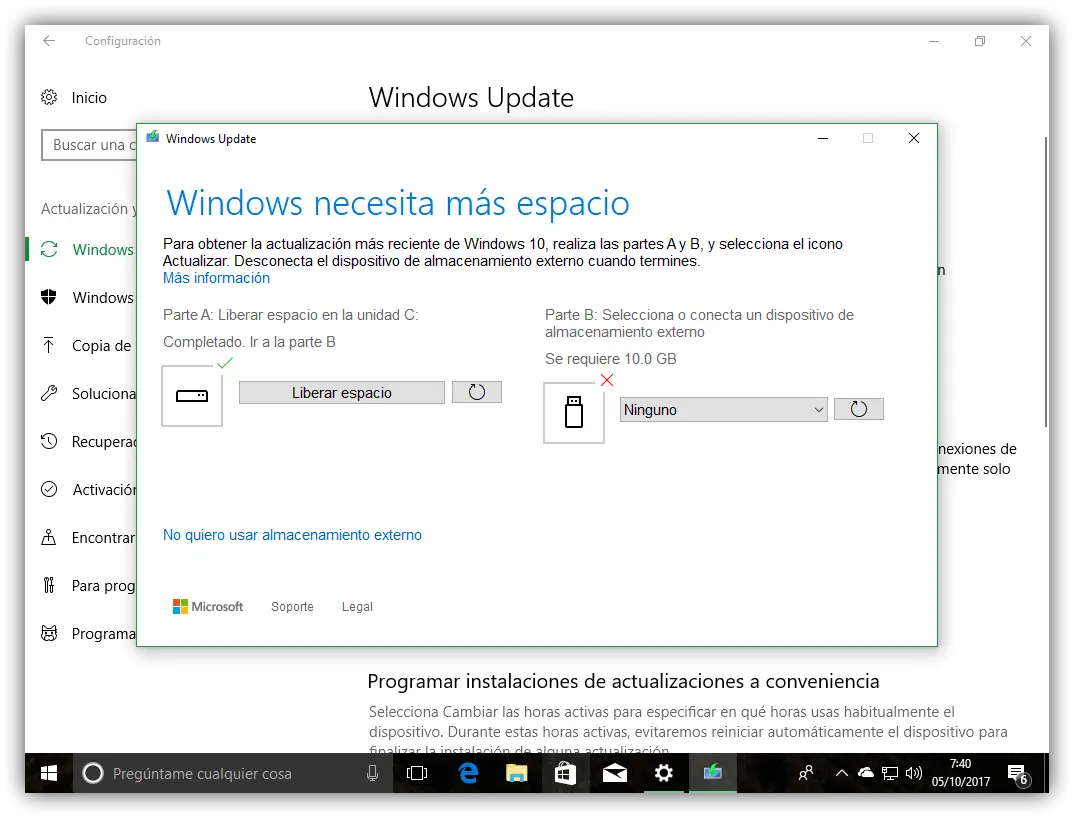Click No quiero usar almacenamiento externo
The image size is (1074, 818).
(292, 535)
